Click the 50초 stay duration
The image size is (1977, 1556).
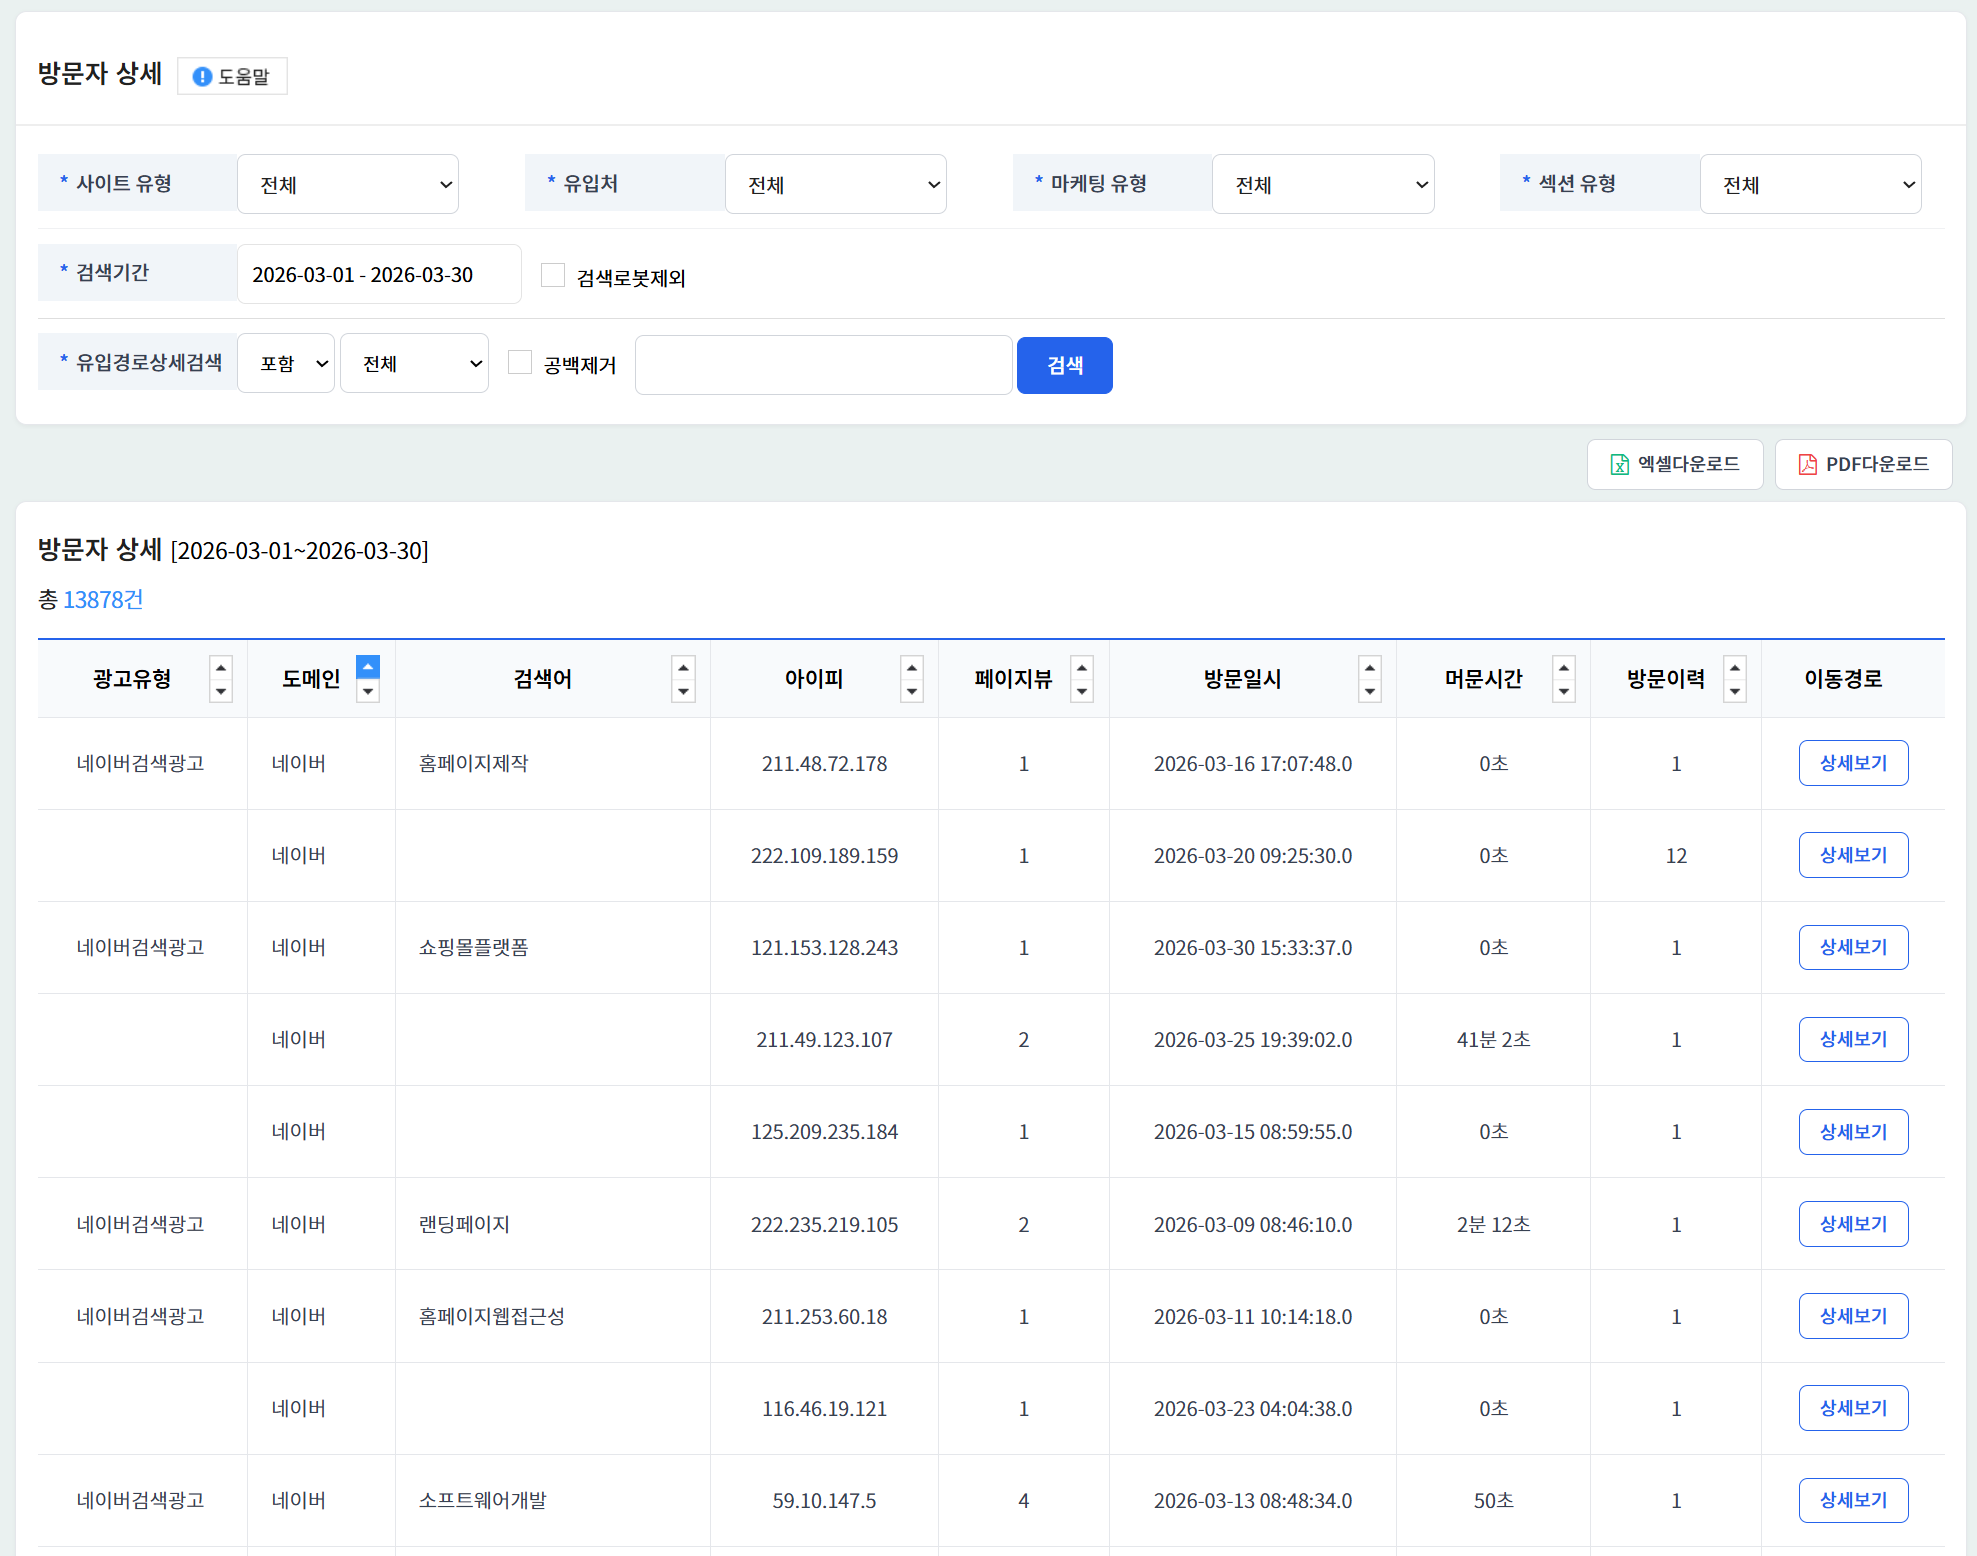point(1494,1501)
